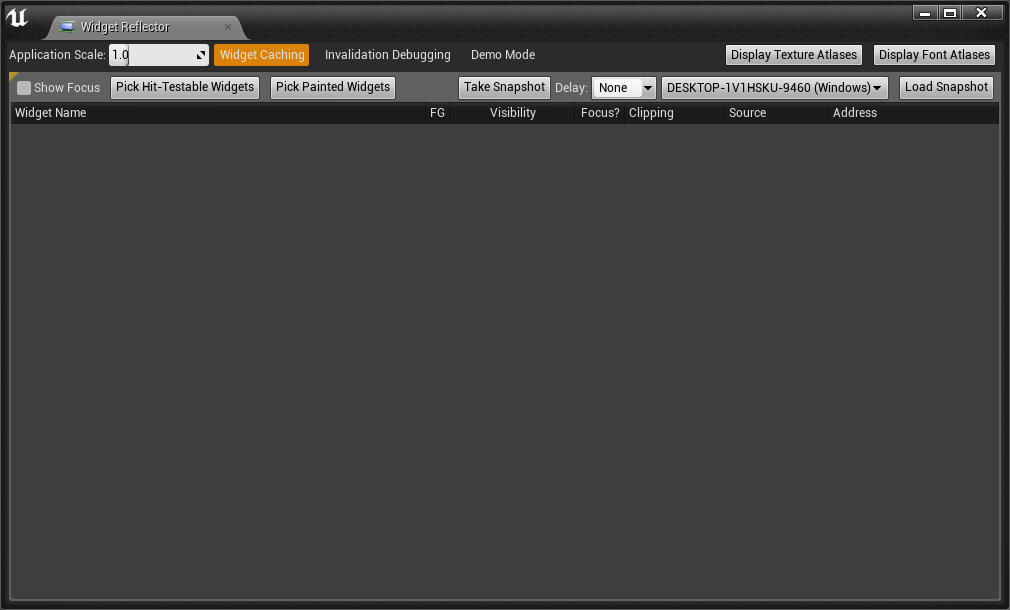
Task: Click inside the Application Scale input field
Action: (x=150, y=54)
